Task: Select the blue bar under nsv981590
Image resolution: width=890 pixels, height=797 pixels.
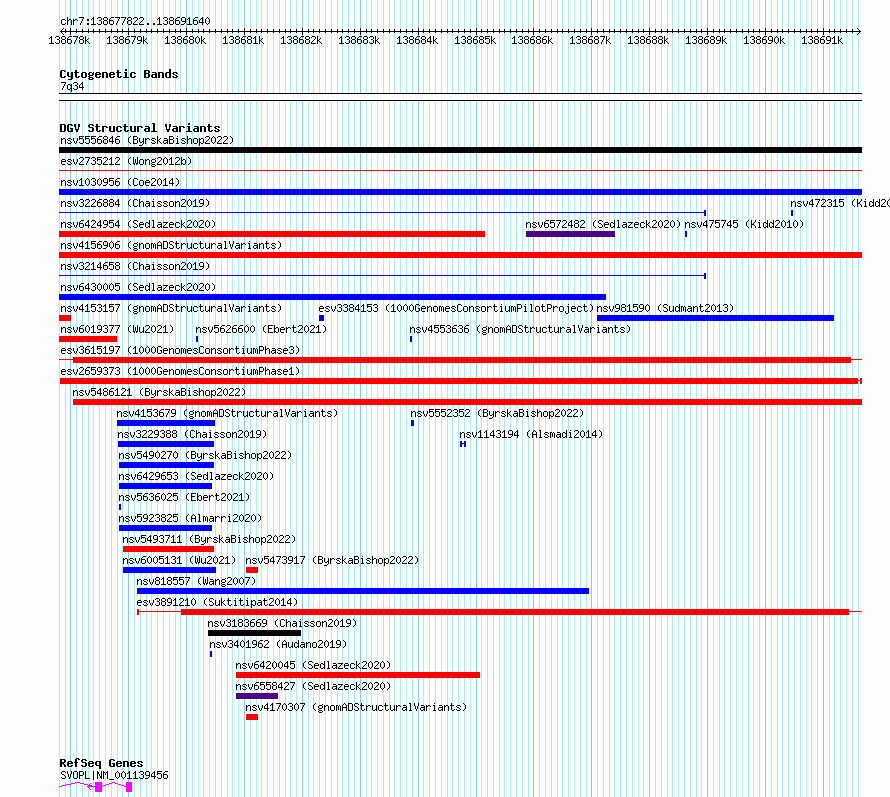Action: point(715,318)
